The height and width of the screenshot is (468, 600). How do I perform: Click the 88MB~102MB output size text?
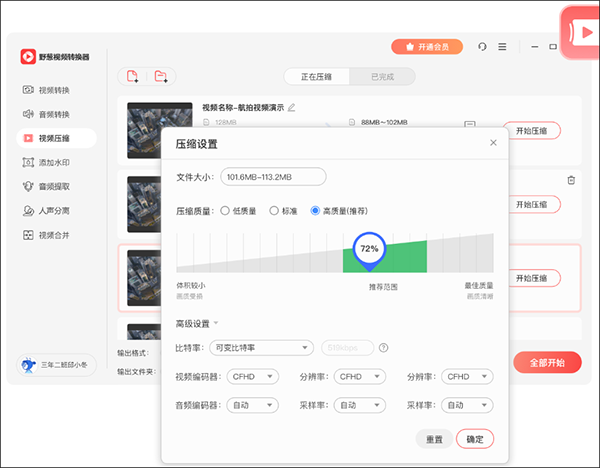coord(384,122)
